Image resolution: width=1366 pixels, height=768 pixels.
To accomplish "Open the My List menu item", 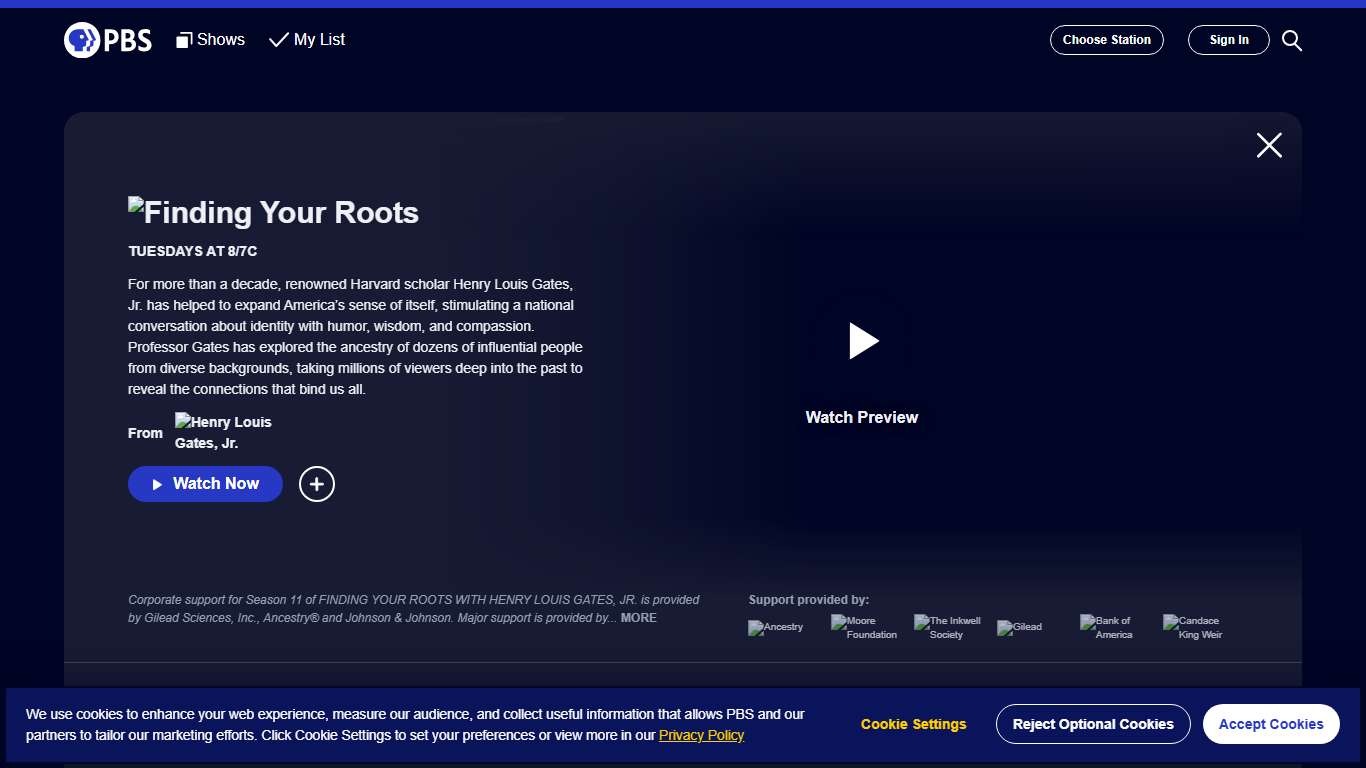I will coord(307,39).
